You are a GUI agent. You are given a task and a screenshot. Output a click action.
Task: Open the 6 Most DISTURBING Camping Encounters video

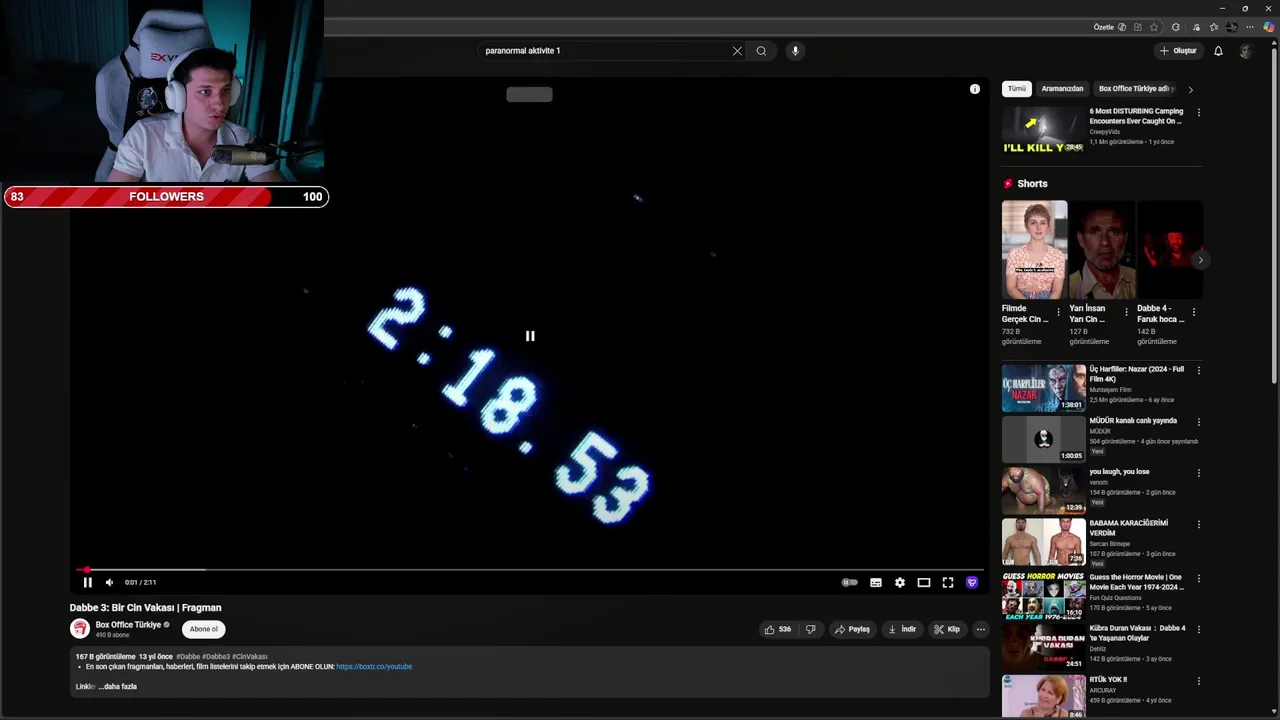pyautogui.click(x=1044, y=131)
